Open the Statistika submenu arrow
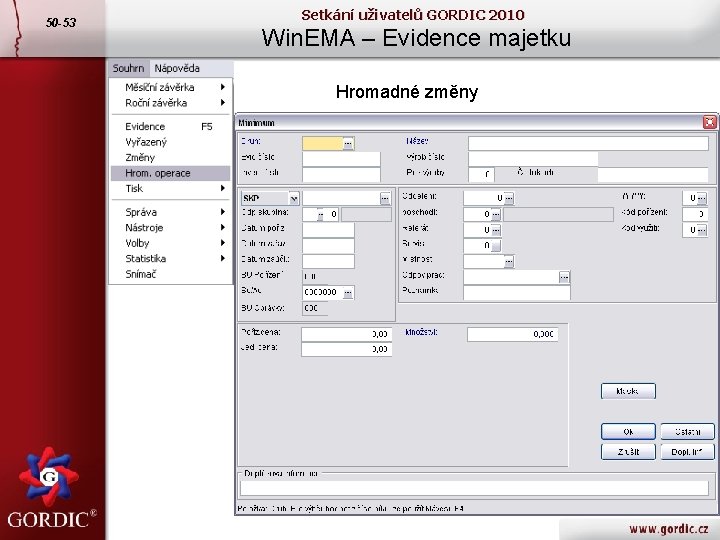Screen dimensions: 720x540 223,258
